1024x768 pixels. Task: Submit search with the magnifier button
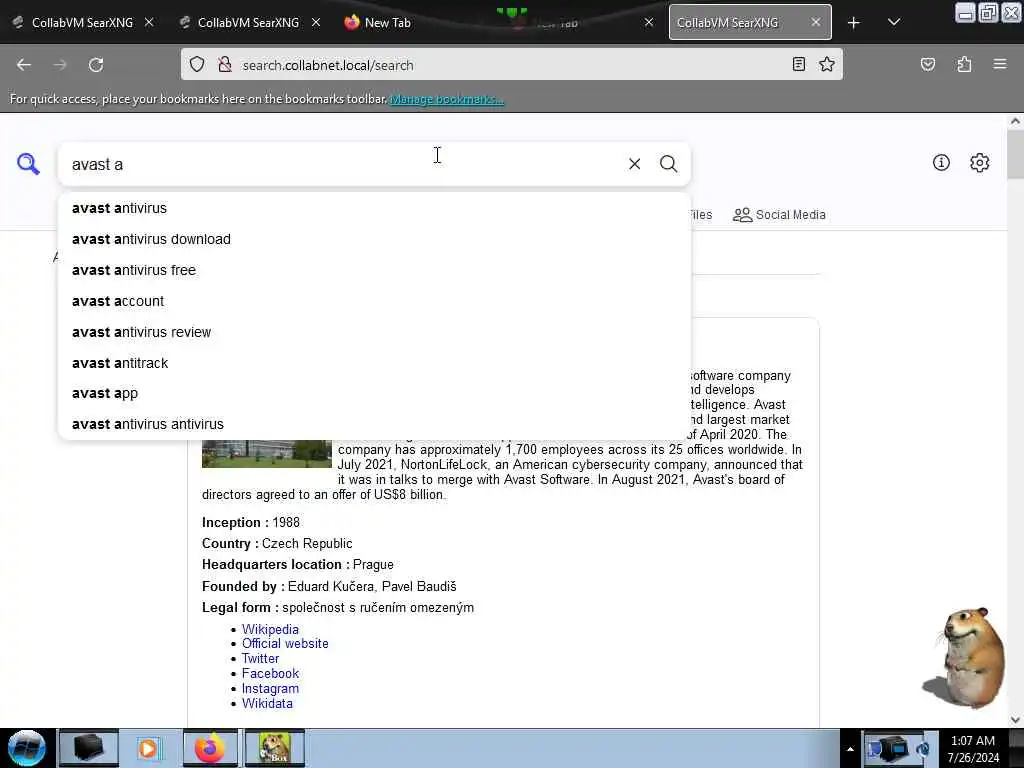point(668,164)
